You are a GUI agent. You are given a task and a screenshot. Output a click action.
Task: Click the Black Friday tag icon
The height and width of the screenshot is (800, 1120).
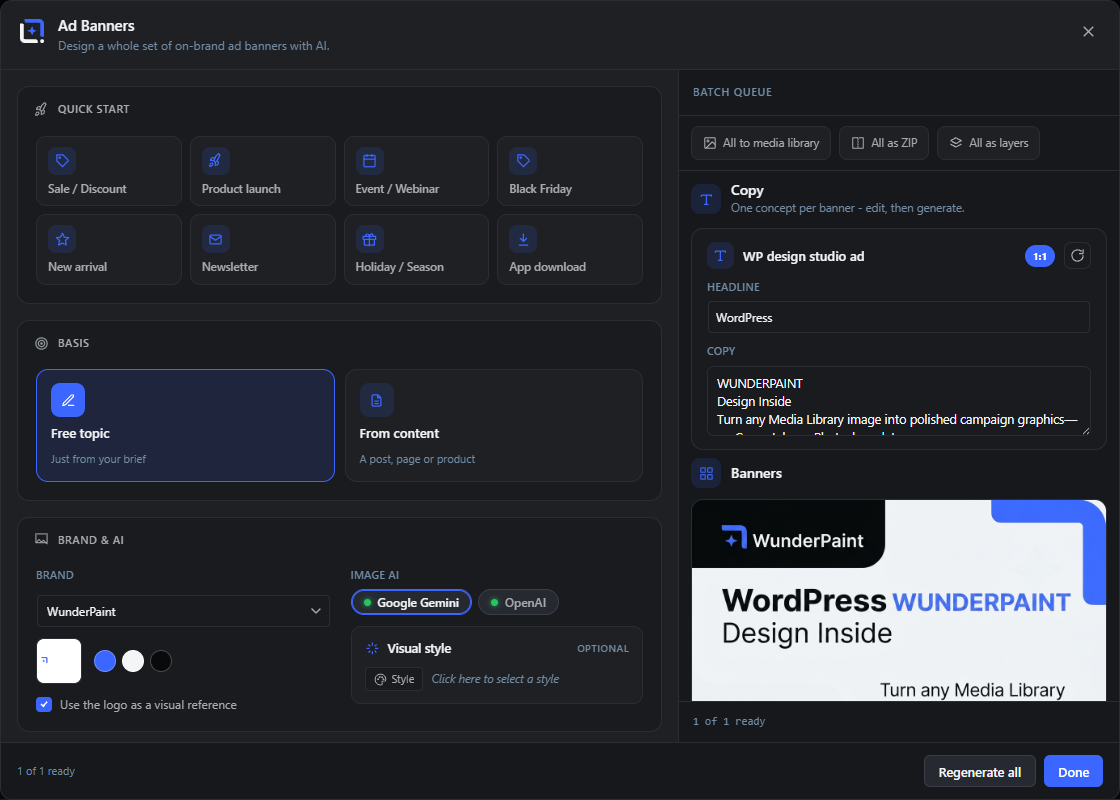click(523, 161)
